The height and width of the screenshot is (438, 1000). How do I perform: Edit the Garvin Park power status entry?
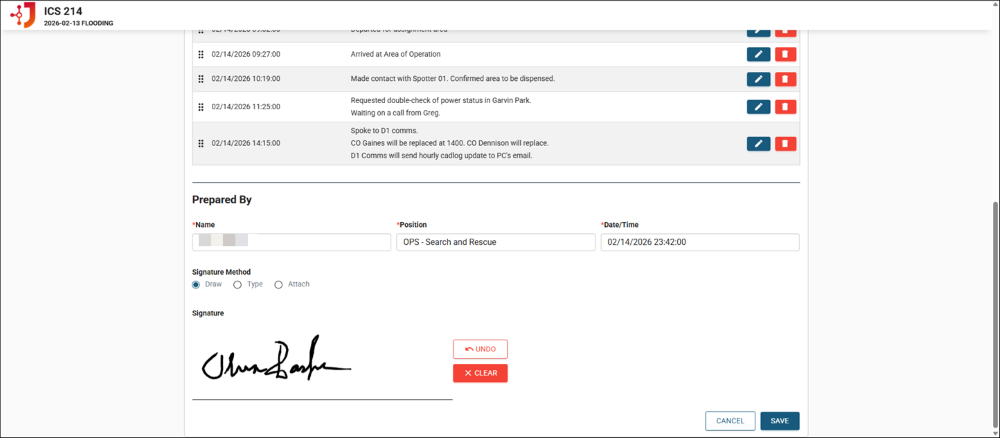(x=758, y=106)
